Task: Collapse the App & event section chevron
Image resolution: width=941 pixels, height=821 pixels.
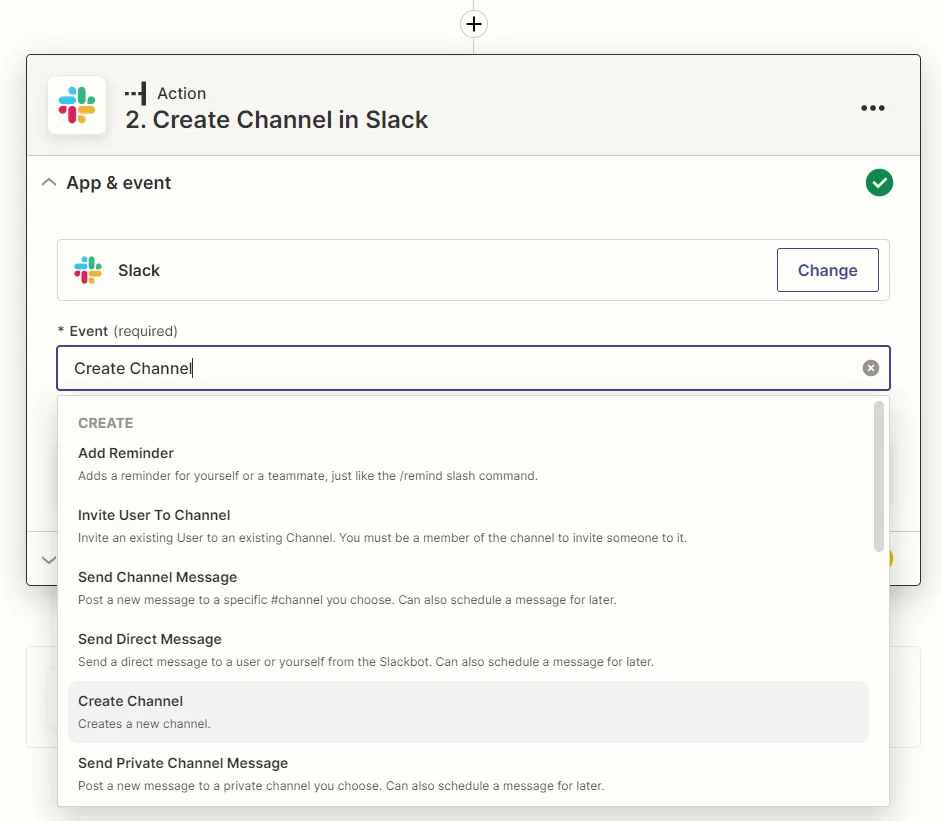Action: pyautogui.click(x=48, y=183)
